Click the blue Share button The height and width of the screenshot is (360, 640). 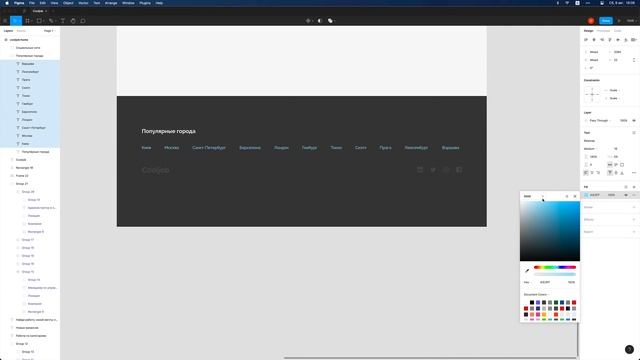coord(606,21)
